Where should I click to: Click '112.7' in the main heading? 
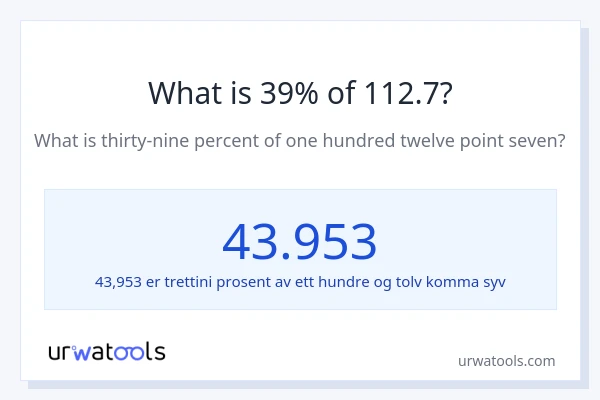click(x=400, y=92)
